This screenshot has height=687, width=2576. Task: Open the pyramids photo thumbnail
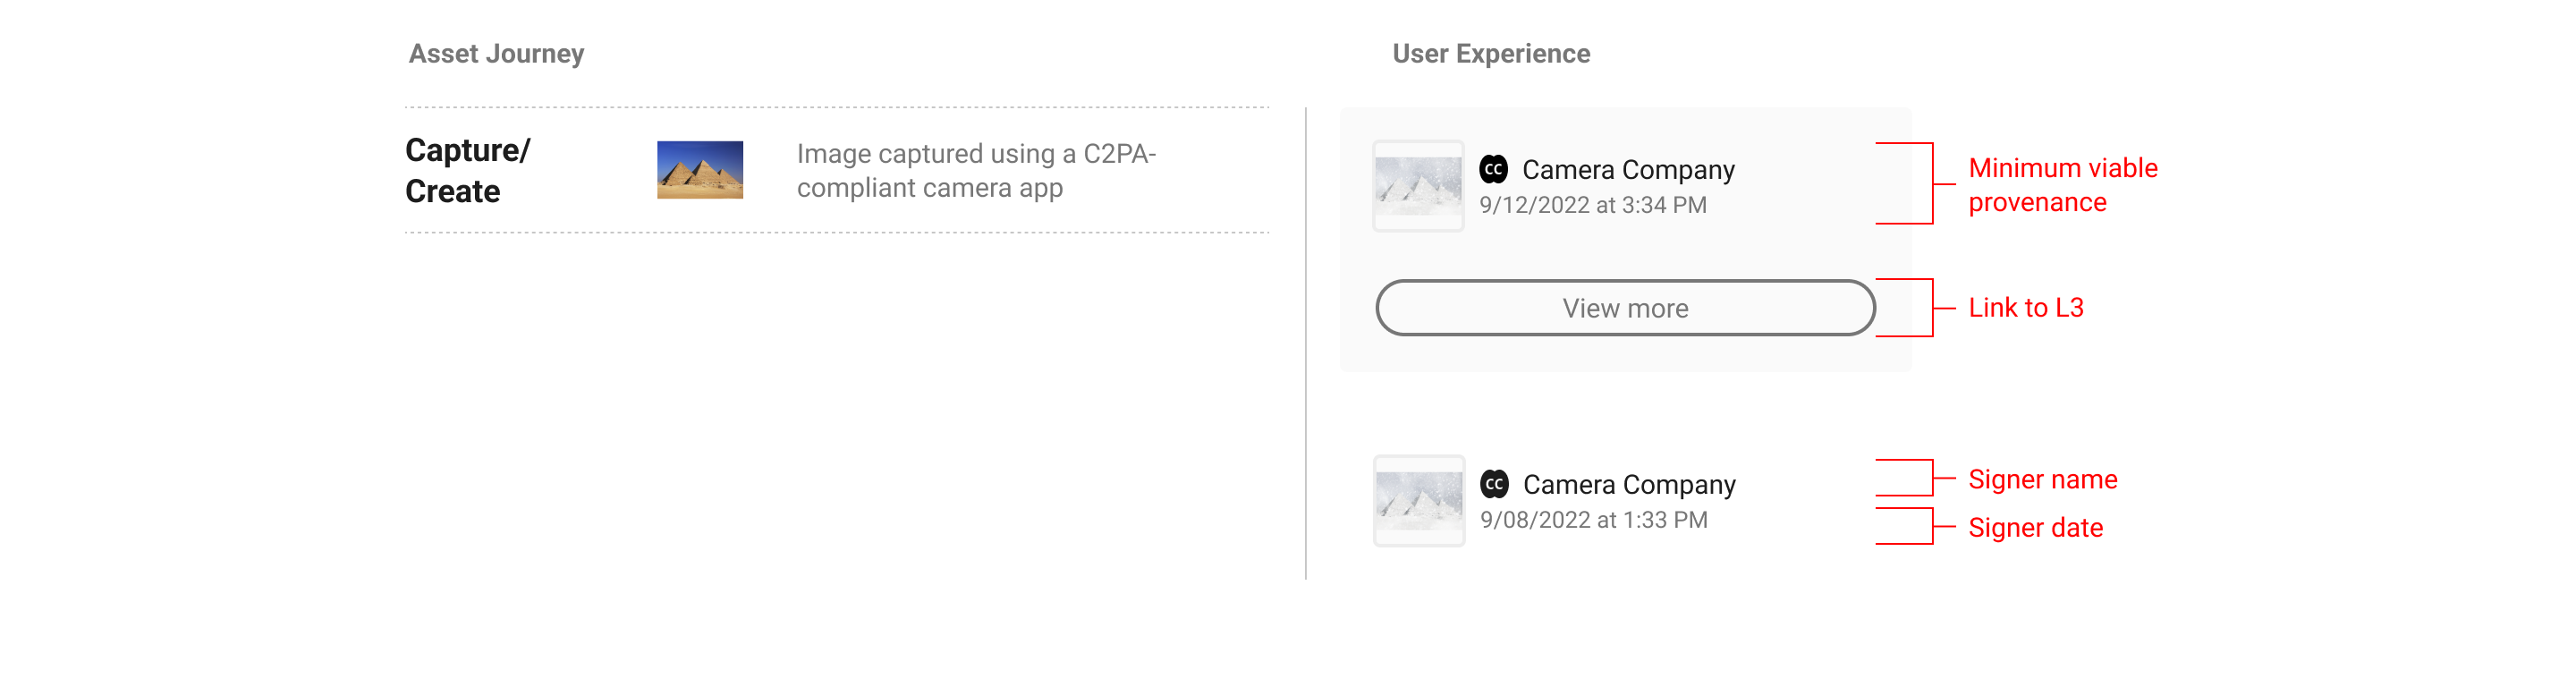coord(700,170)
